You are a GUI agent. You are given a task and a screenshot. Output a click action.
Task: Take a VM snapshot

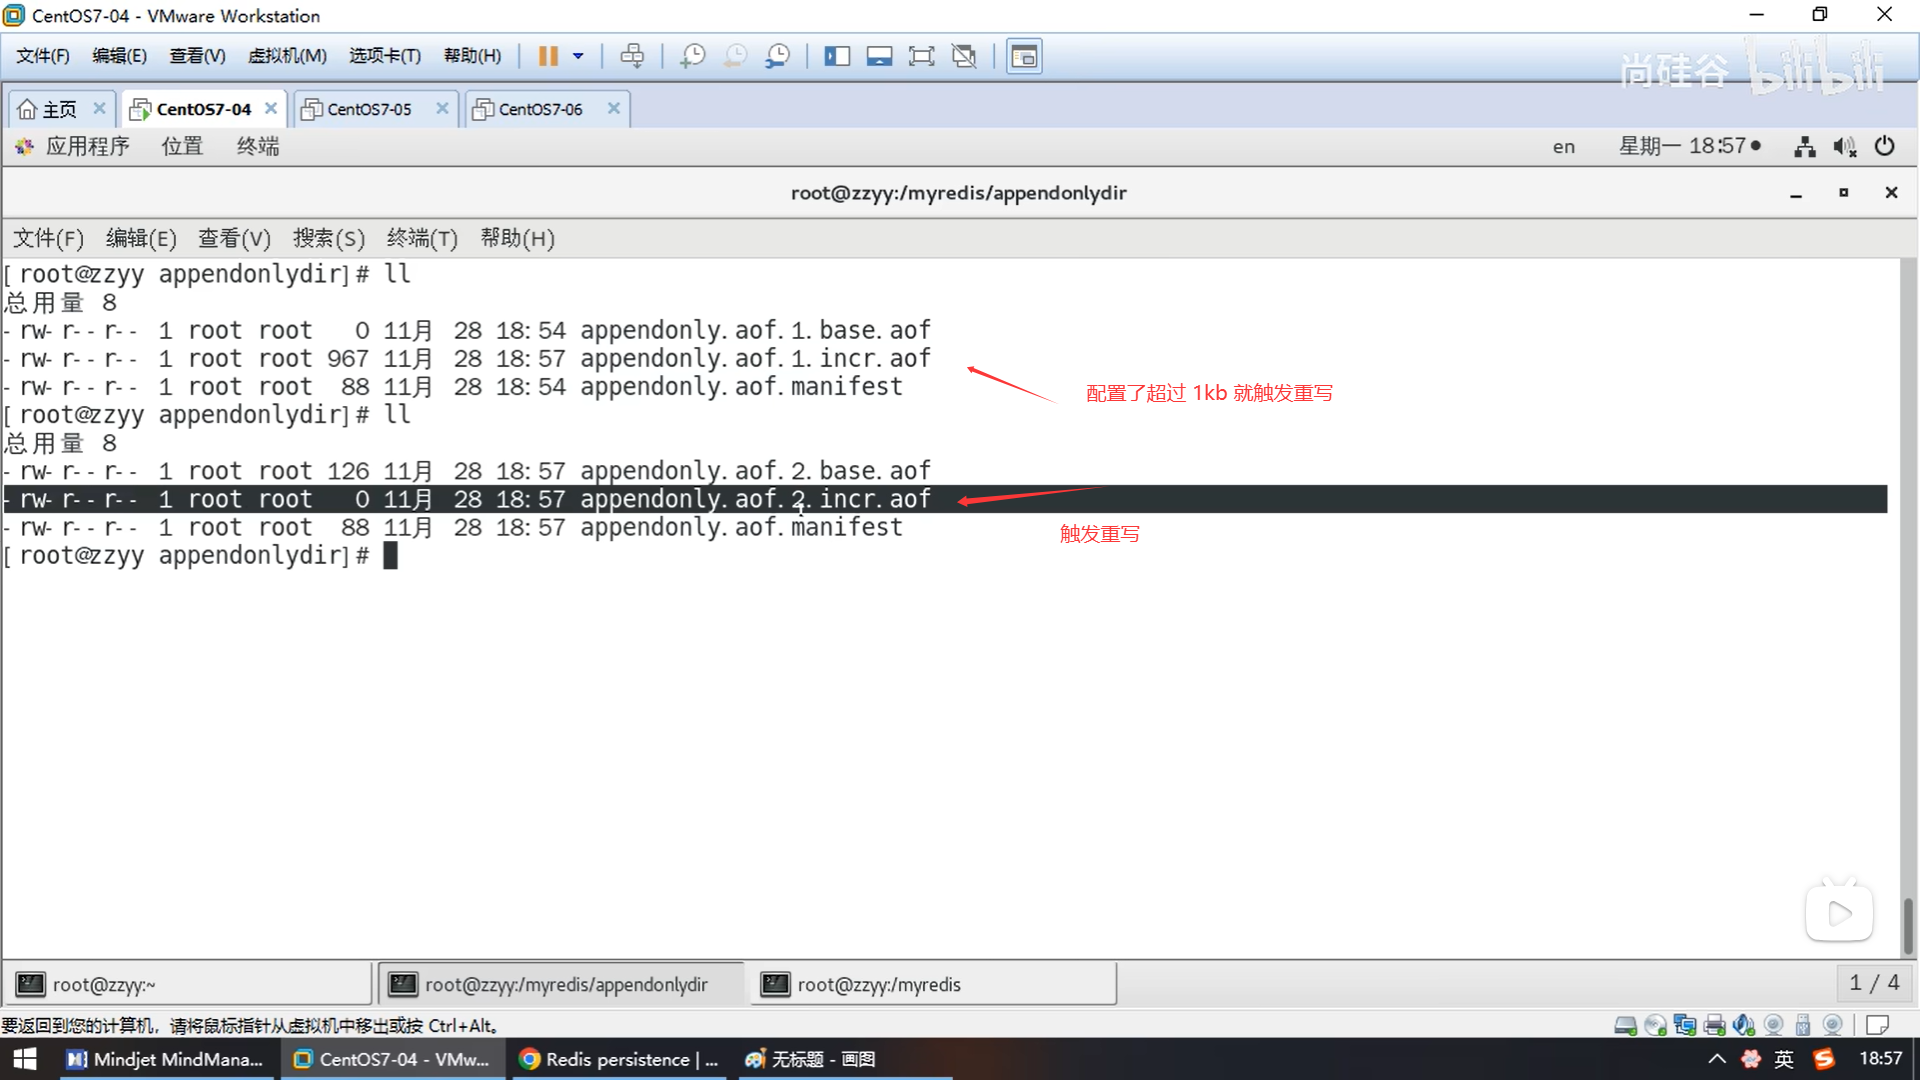(692, 56)
